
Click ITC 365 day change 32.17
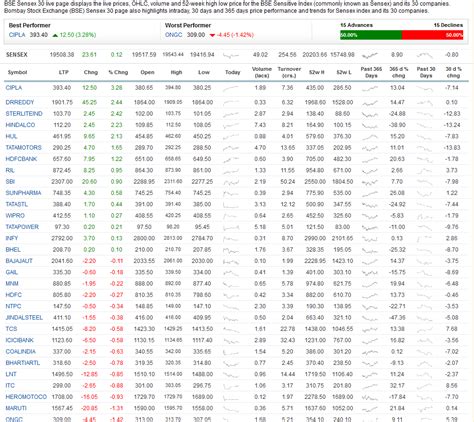(x=397, y=386)
